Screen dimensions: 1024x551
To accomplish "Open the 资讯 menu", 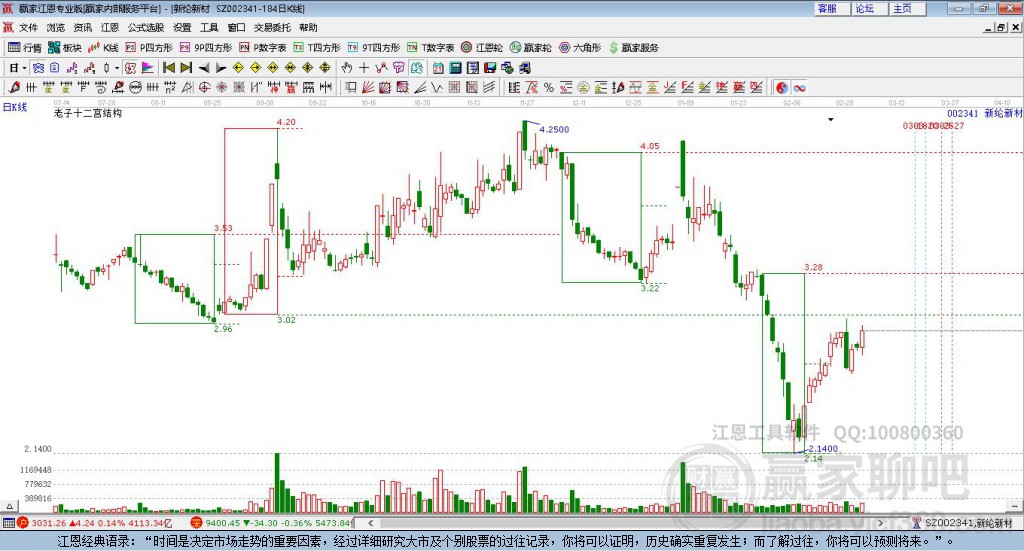I will (x=83, y=27).
